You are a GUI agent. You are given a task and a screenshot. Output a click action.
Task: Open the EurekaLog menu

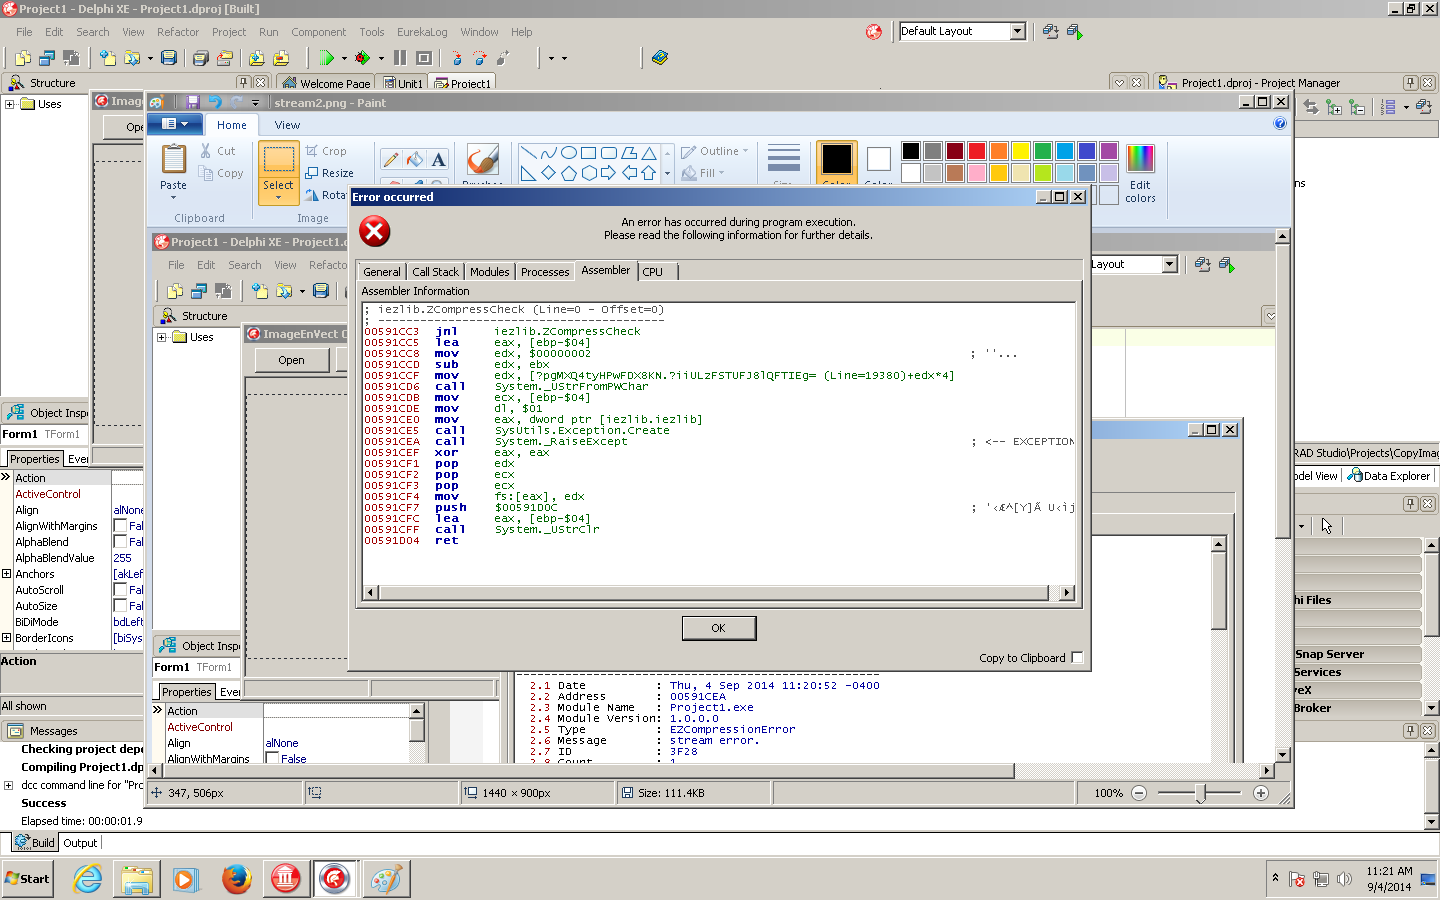pos(422,32)
